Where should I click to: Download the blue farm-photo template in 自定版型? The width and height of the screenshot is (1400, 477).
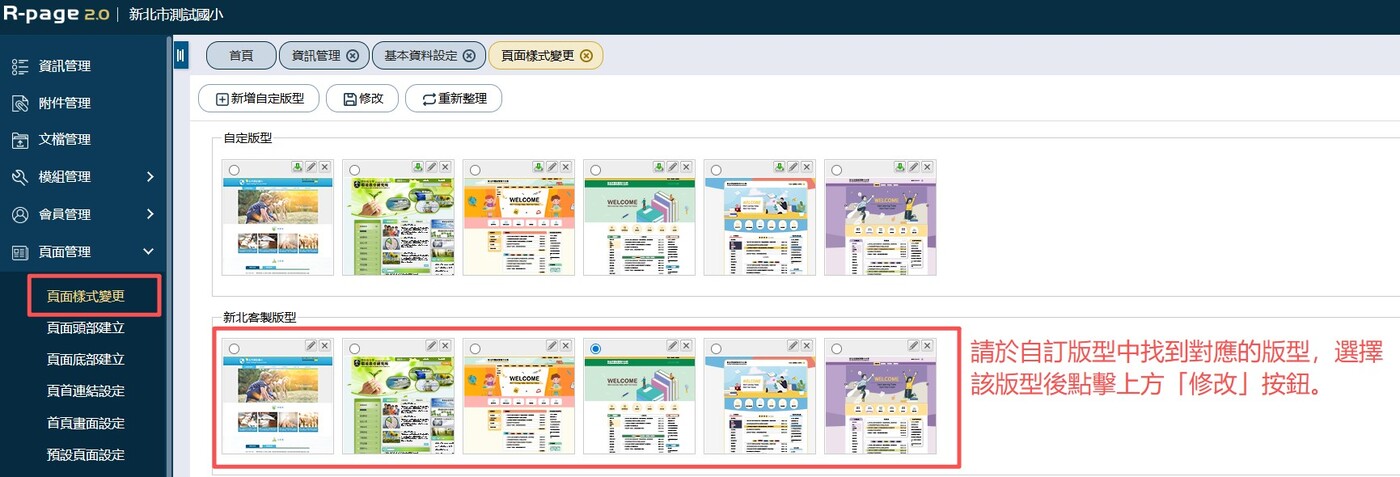pos(297,167)
